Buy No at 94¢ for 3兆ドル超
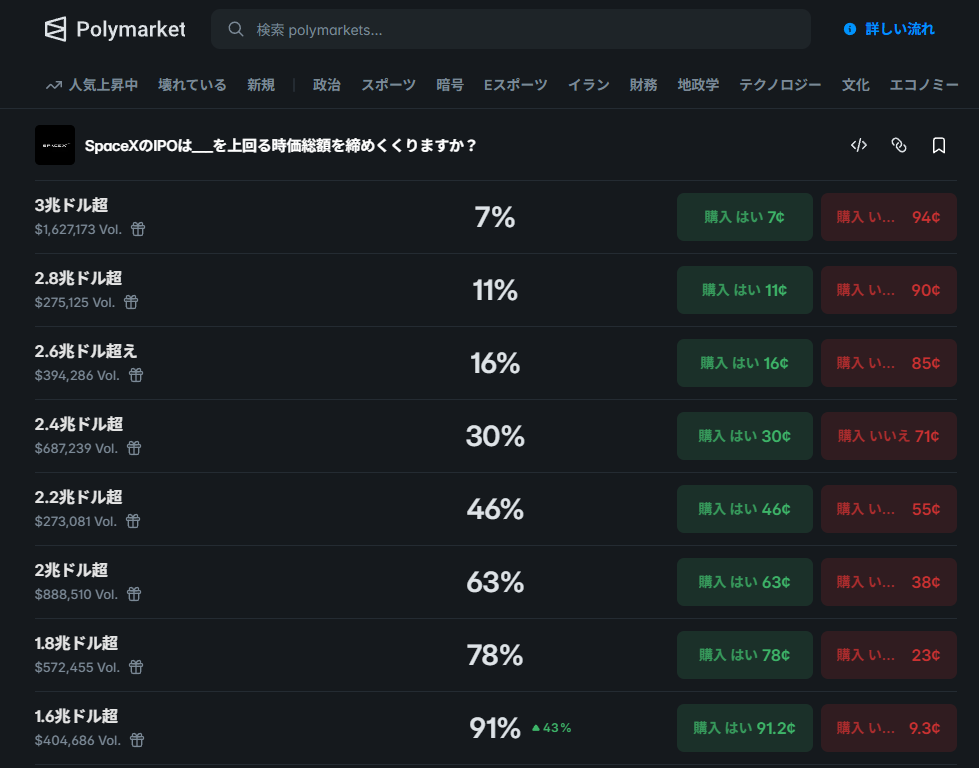 coord(888,217)
